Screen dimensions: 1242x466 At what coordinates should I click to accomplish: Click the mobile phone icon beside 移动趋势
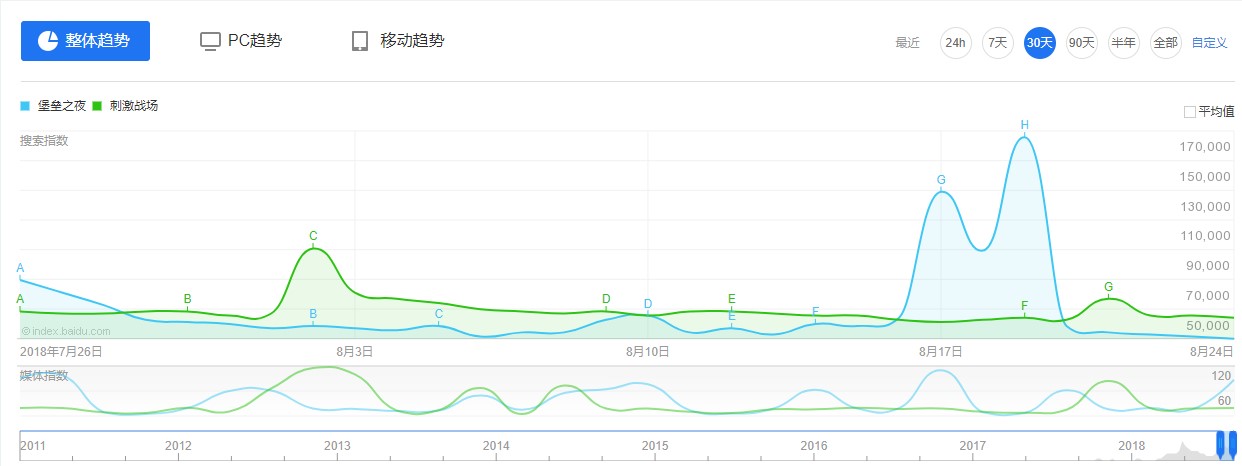click(x=360, y=41)
